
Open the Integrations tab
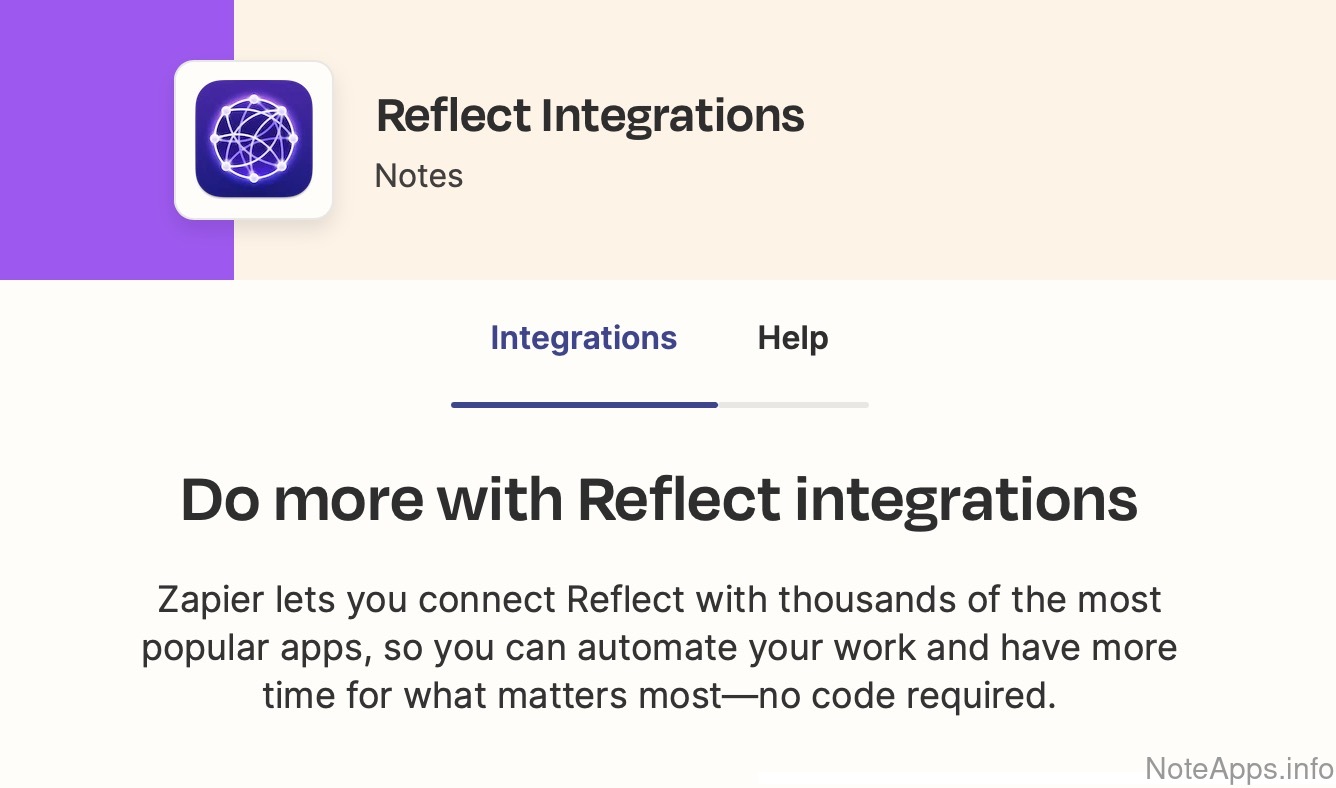(583, 338)
